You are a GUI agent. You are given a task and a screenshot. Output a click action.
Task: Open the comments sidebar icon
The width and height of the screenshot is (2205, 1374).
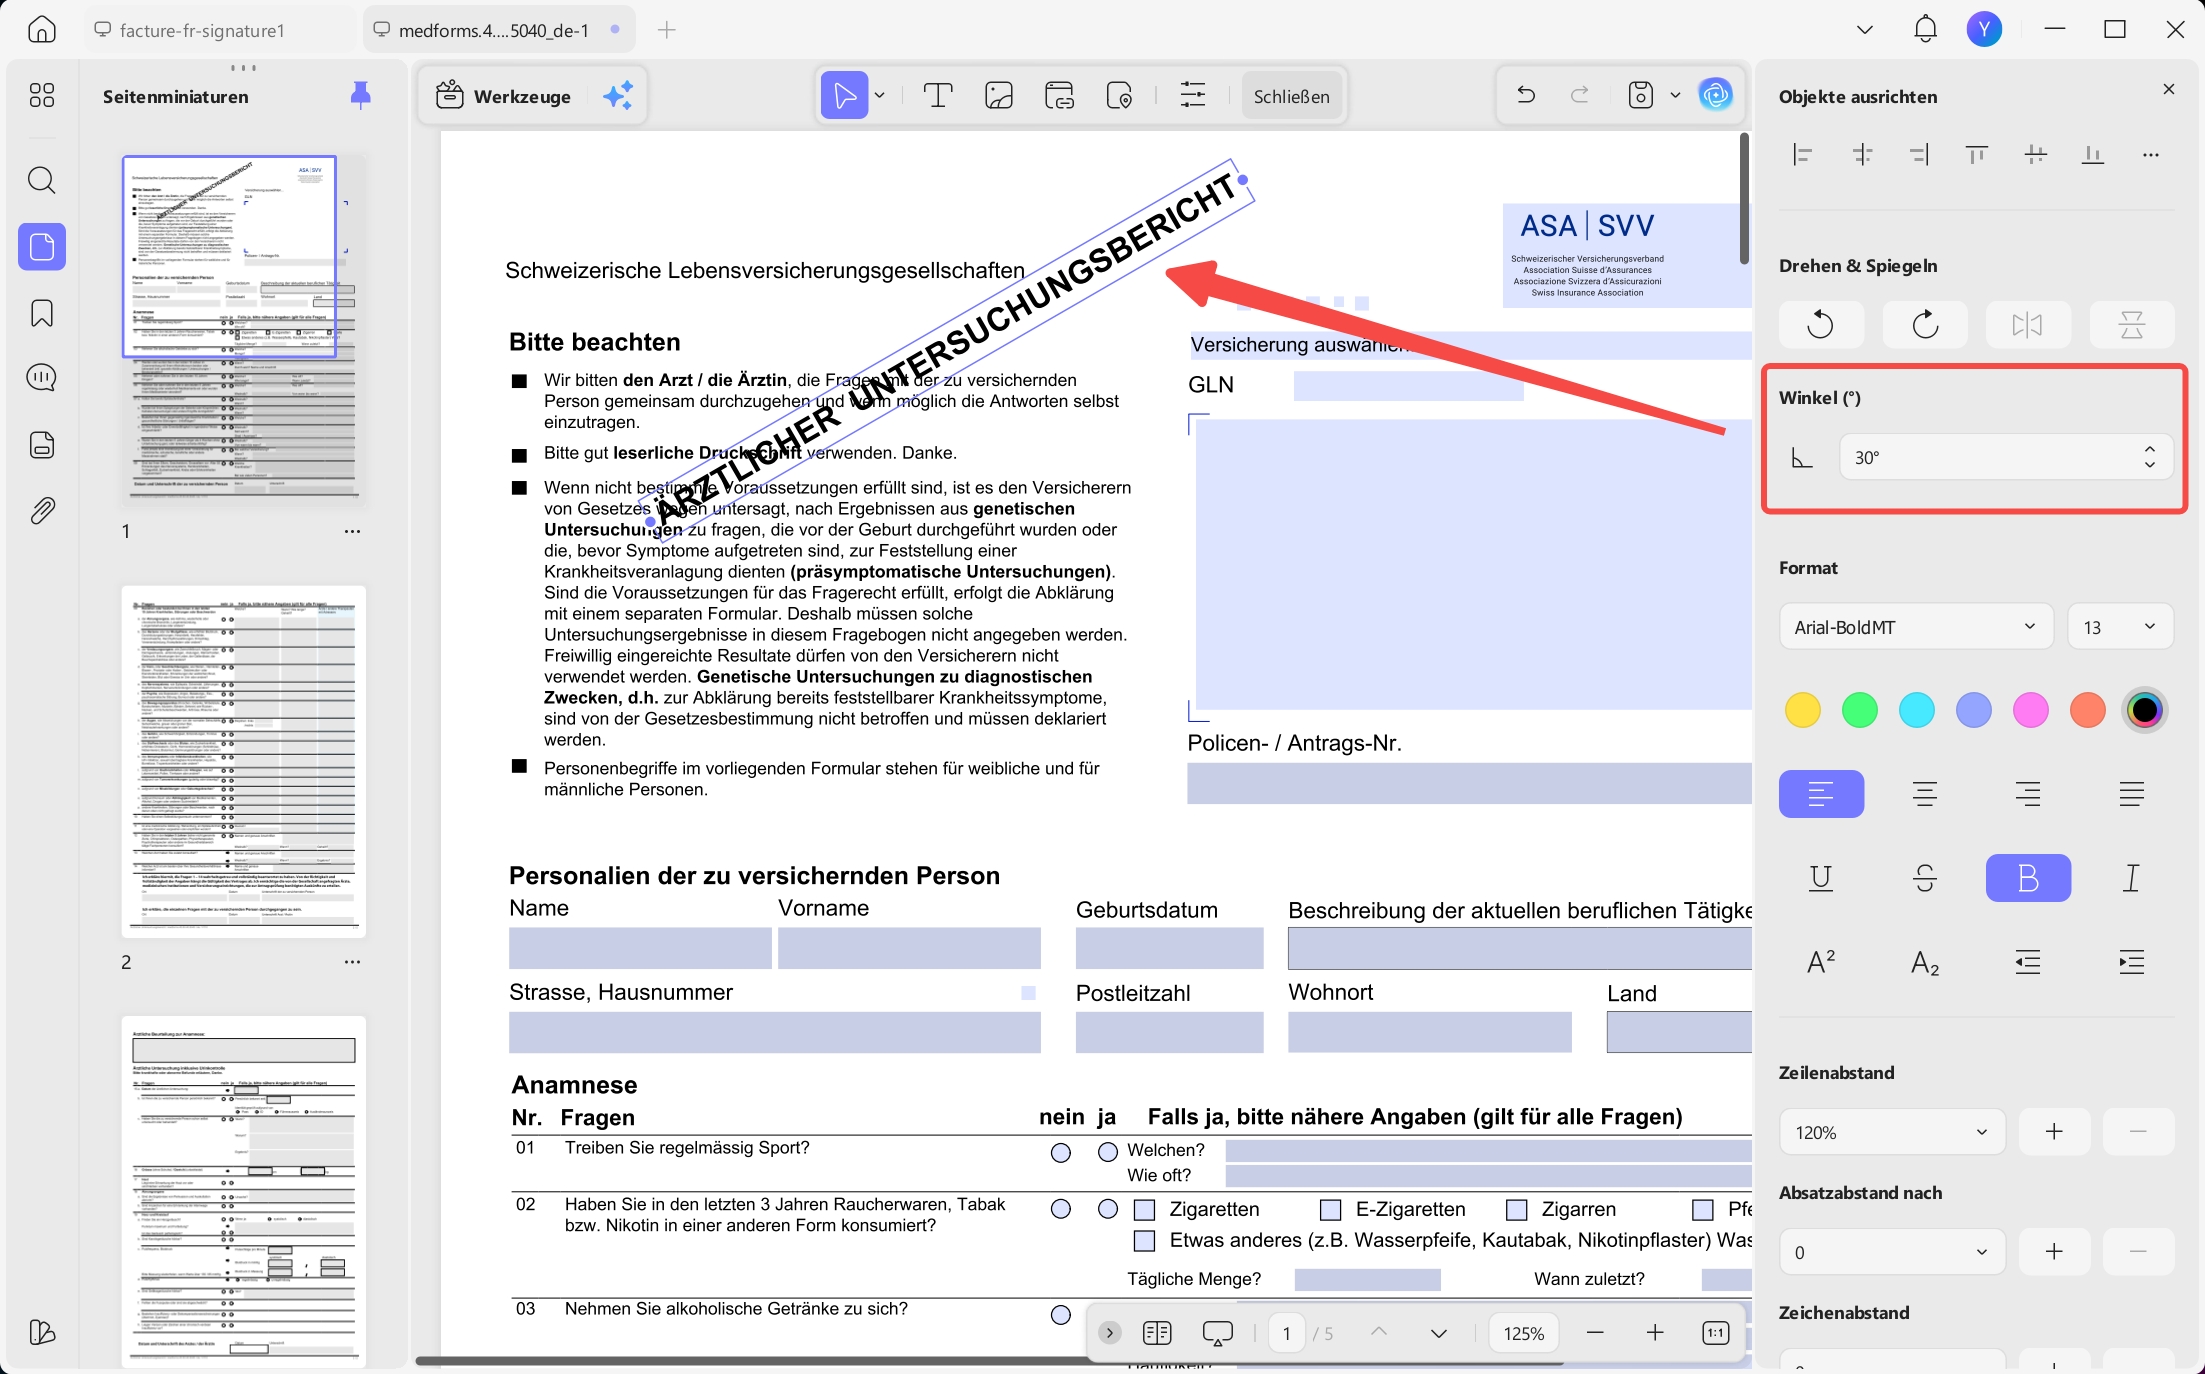pyautogui.click(x=42, y=377)
